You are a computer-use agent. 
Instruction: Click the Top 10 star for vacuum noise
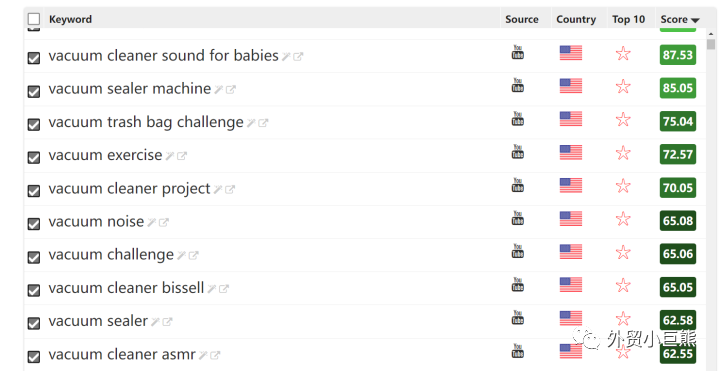623,219
